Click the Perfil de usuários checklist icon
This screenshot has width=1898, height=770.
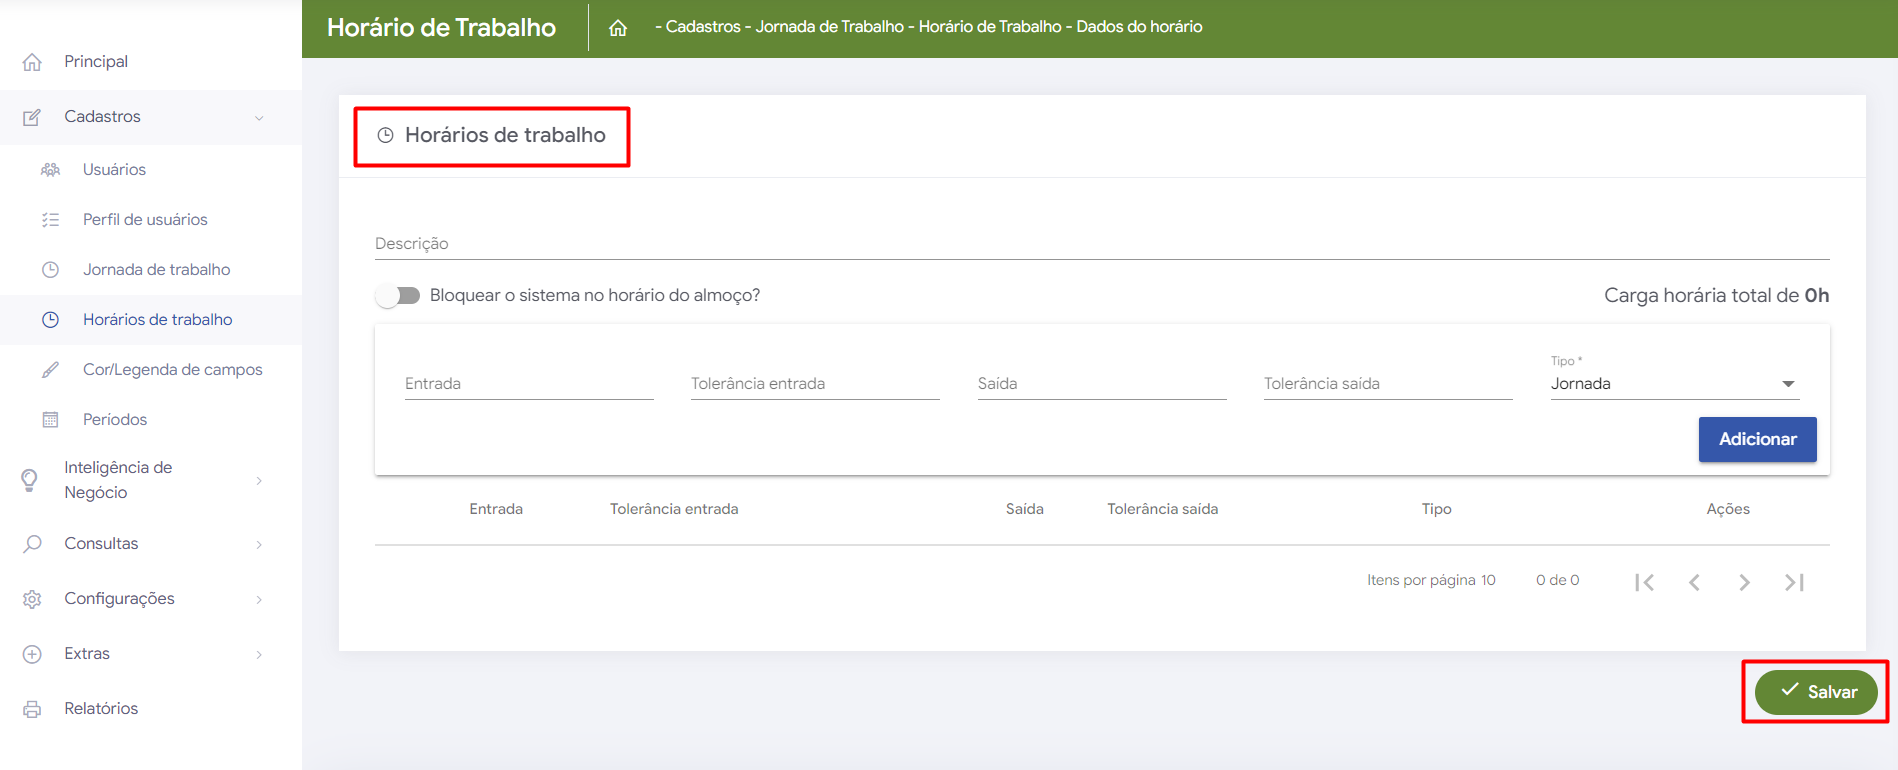[50, 220]
